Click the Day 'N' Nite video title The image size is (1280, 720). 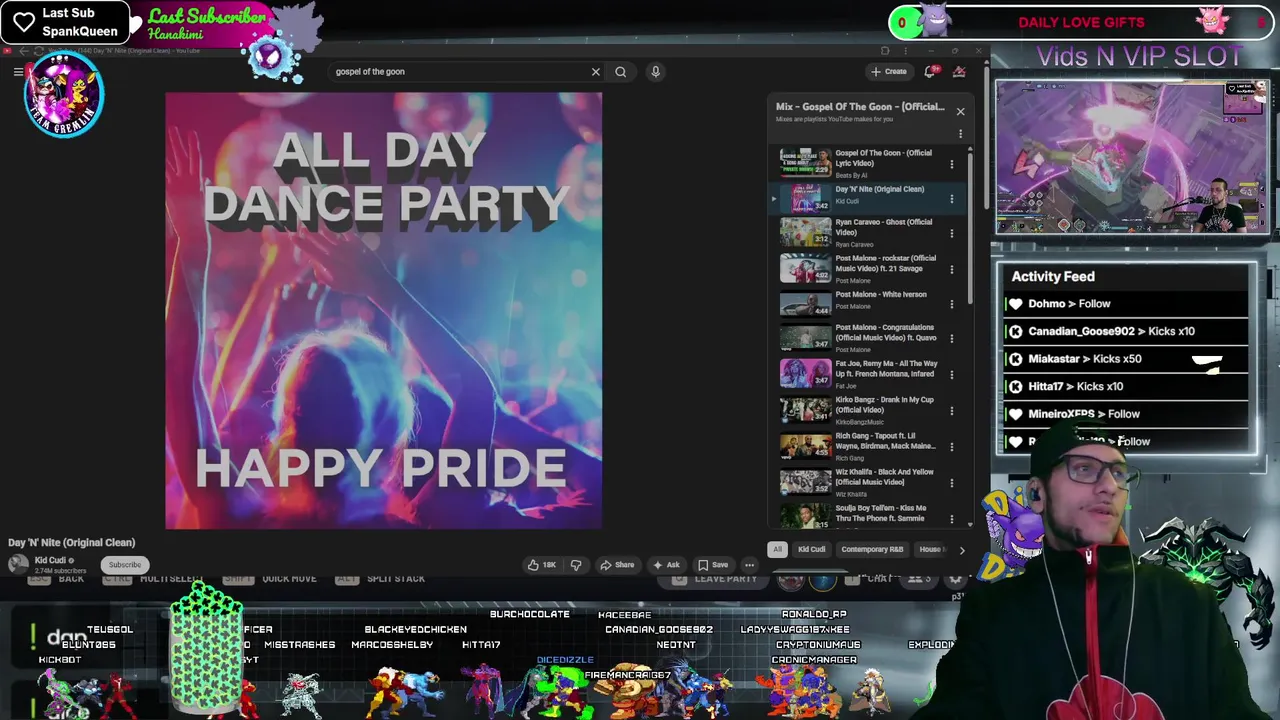click(71, 543)
